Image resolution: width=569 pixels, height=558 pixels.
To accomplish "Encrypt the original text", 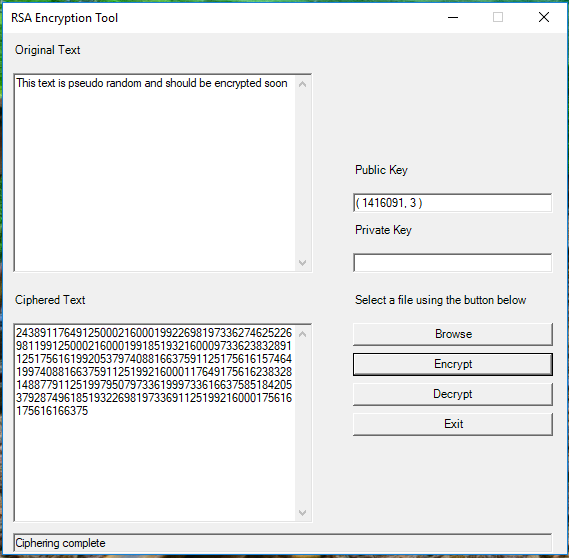I will (453, 364).
